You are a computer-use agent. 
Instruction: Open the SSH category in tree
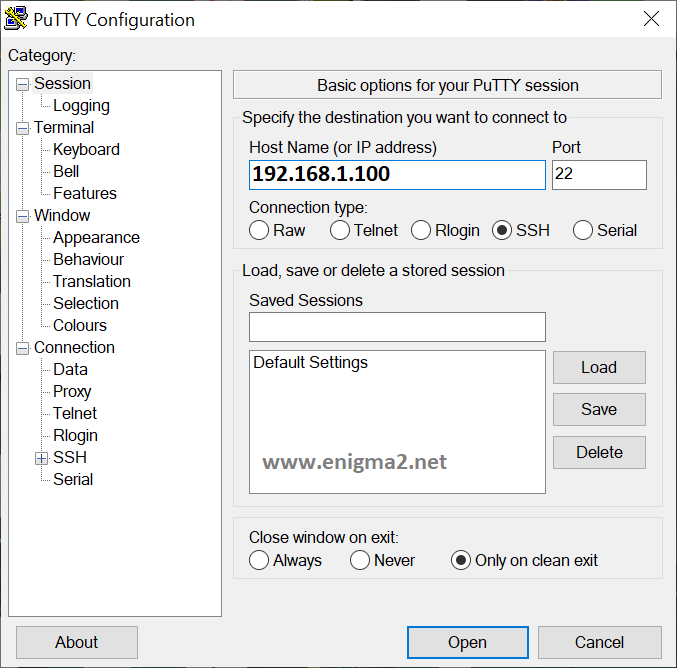(70, 457)
